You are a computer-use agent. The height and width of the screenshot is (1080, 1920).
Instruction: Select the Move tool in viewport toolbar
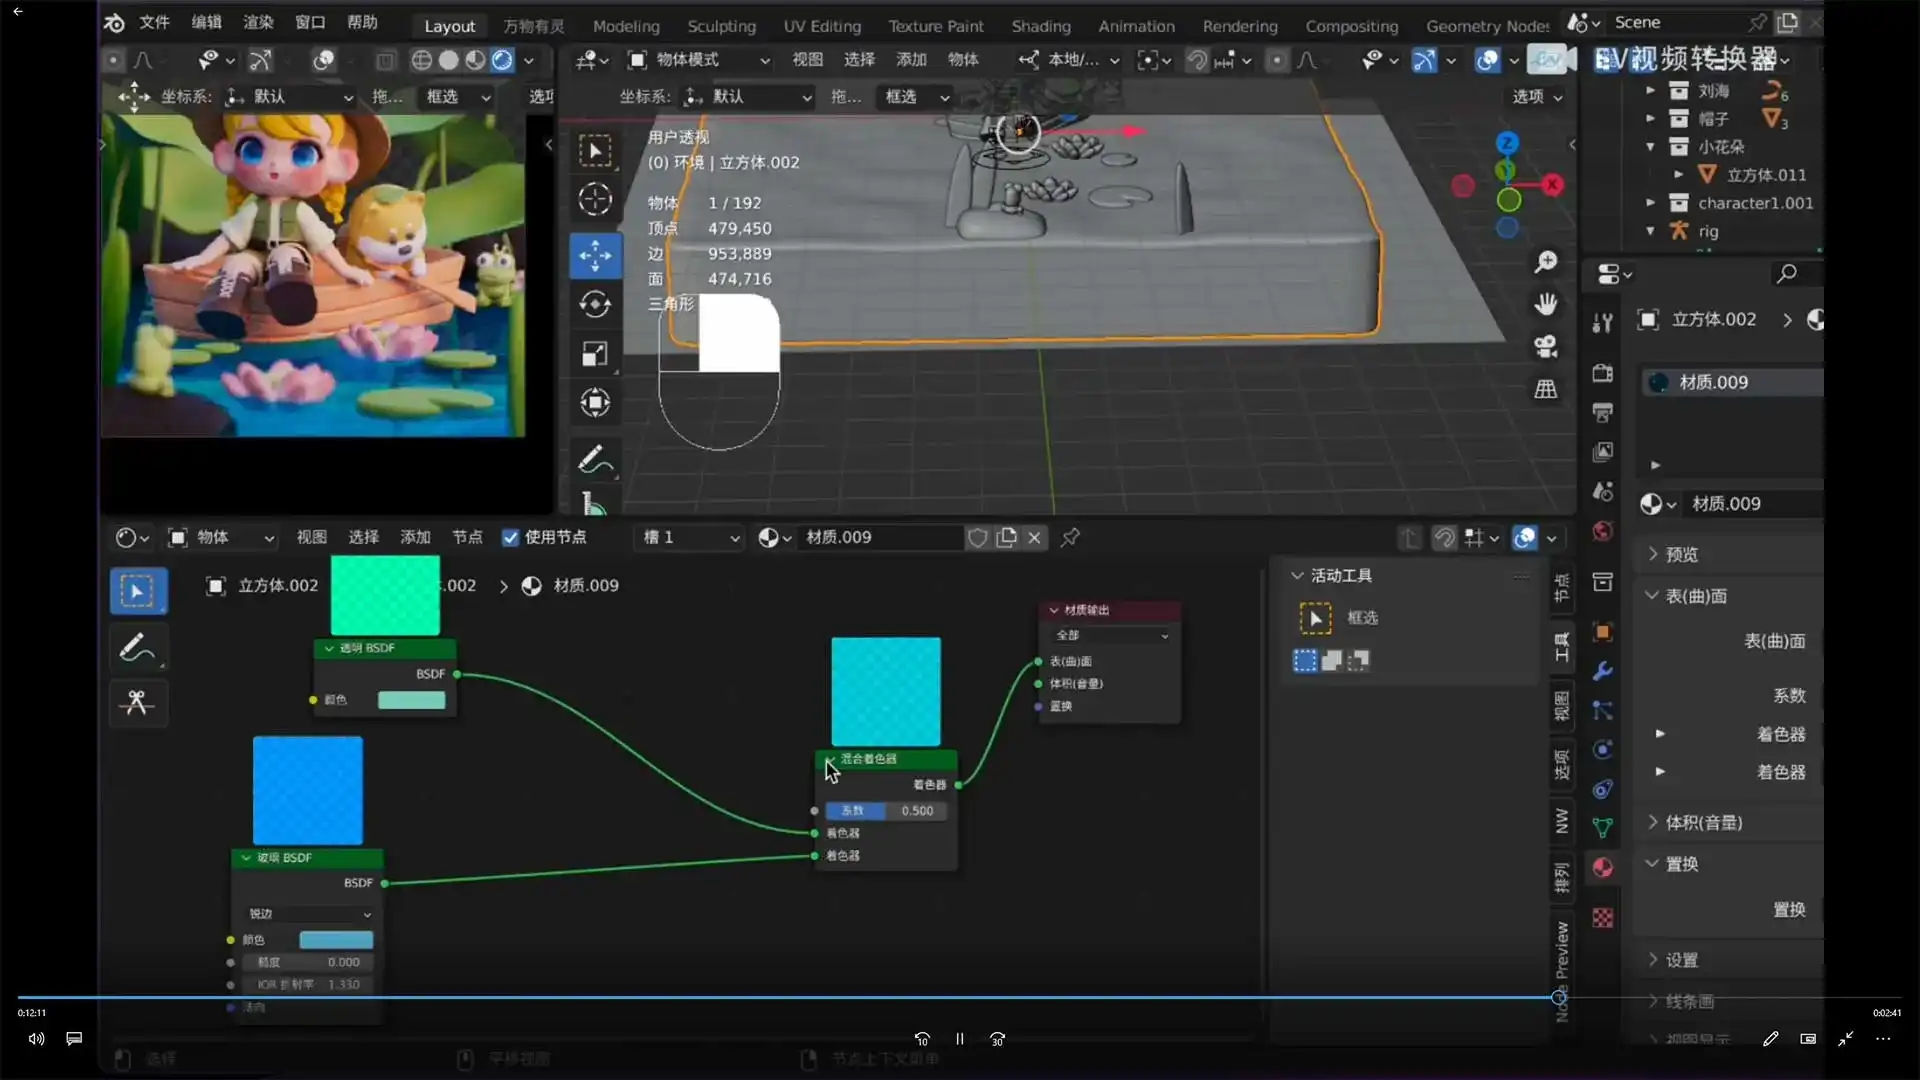[595, 255]
